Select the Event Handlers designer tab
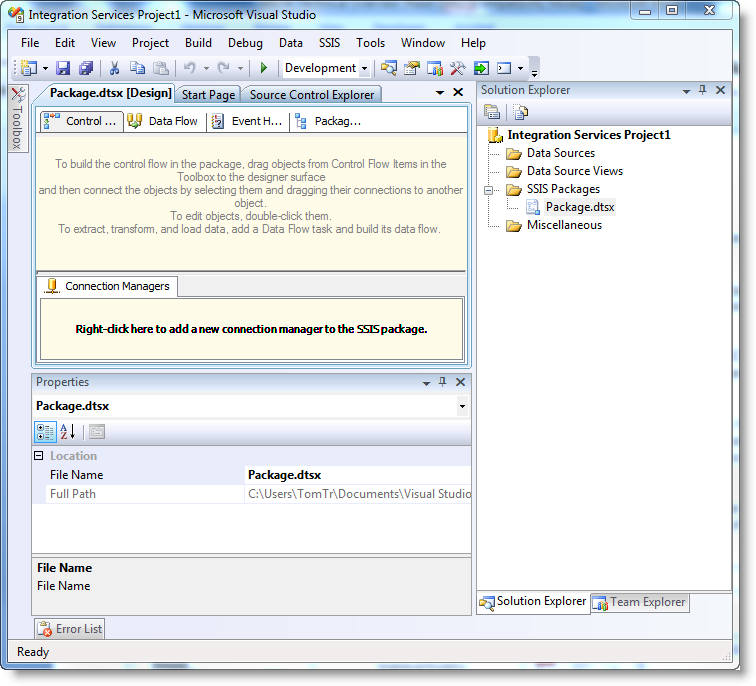The height and width of the screenshot is (686, 756). tap(248, 121)
